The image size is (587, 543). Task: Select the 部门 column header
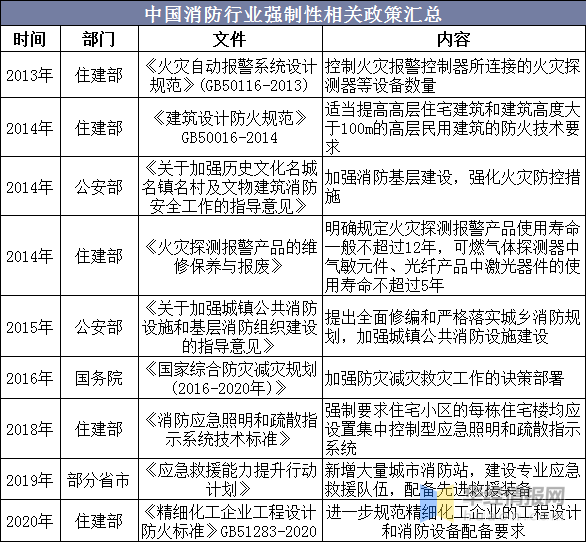coord(99,39)
